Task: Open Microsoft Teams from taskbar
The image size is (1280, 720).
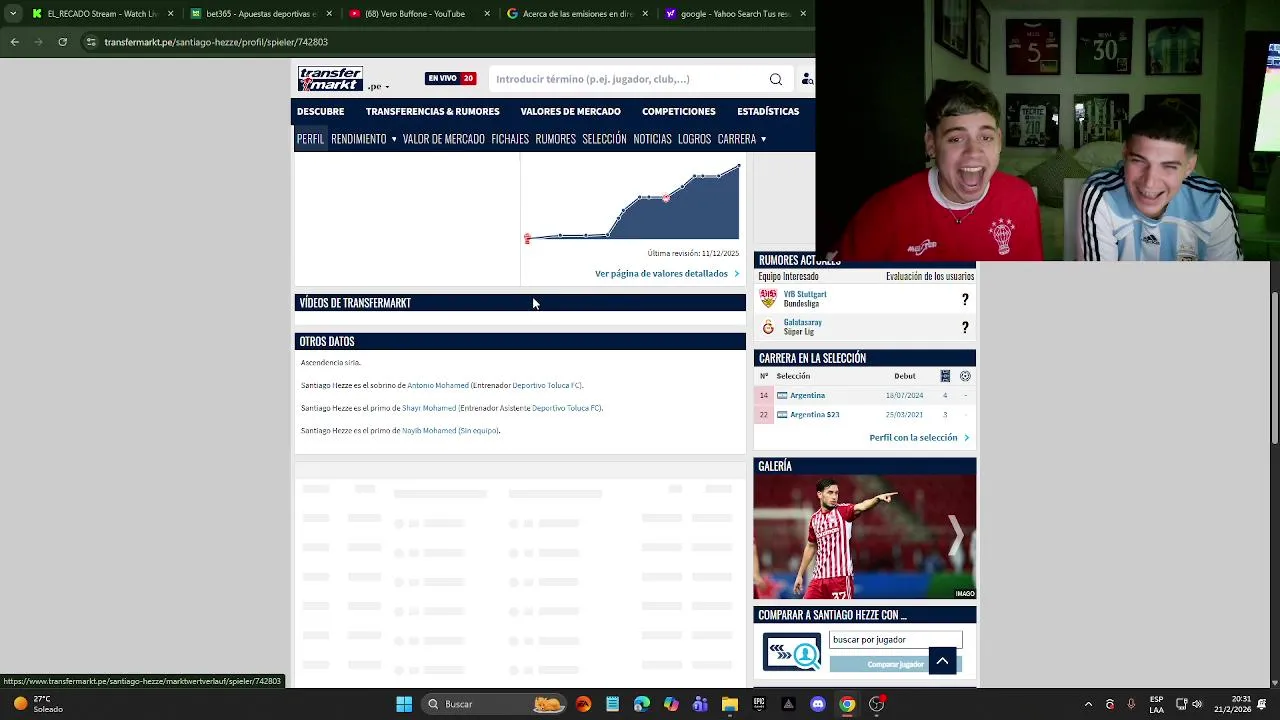Action: (700, 704)
